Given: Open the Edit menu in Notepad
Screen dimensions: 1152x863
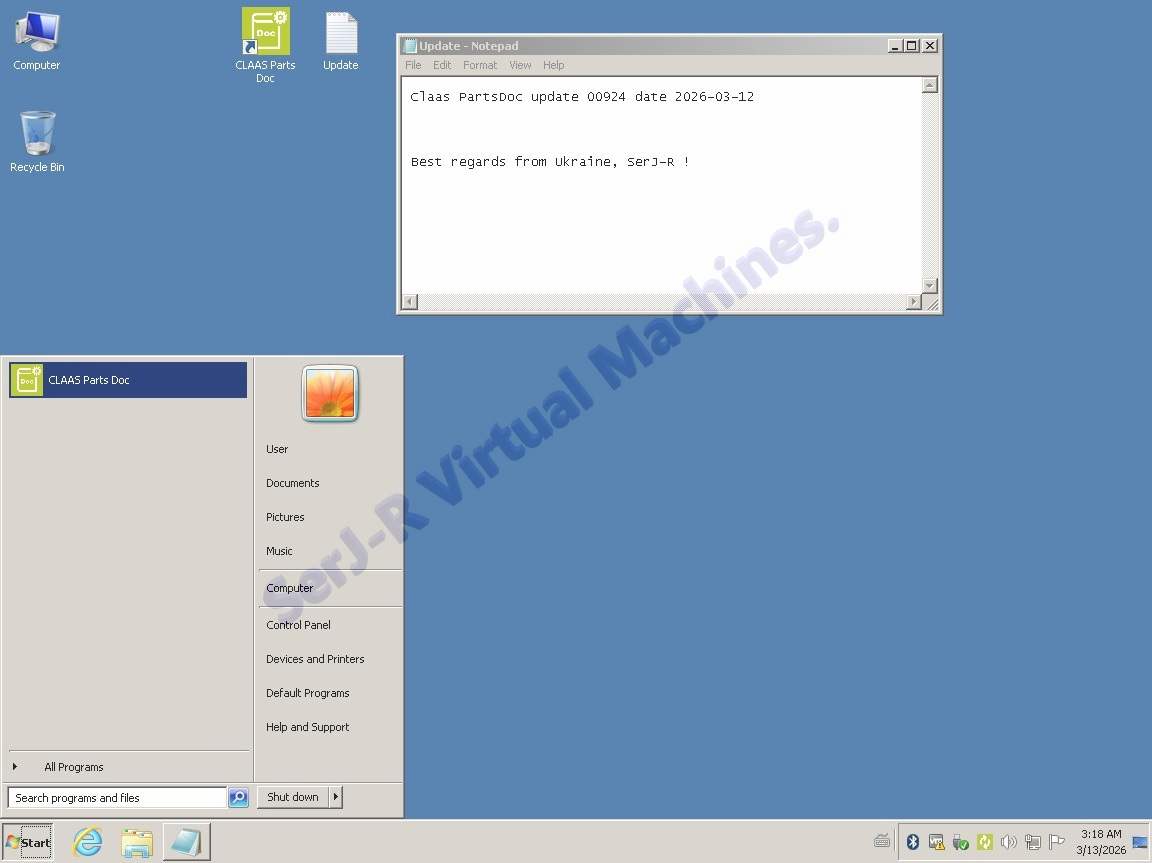Looking at the screenshot, I should [441, 65].
